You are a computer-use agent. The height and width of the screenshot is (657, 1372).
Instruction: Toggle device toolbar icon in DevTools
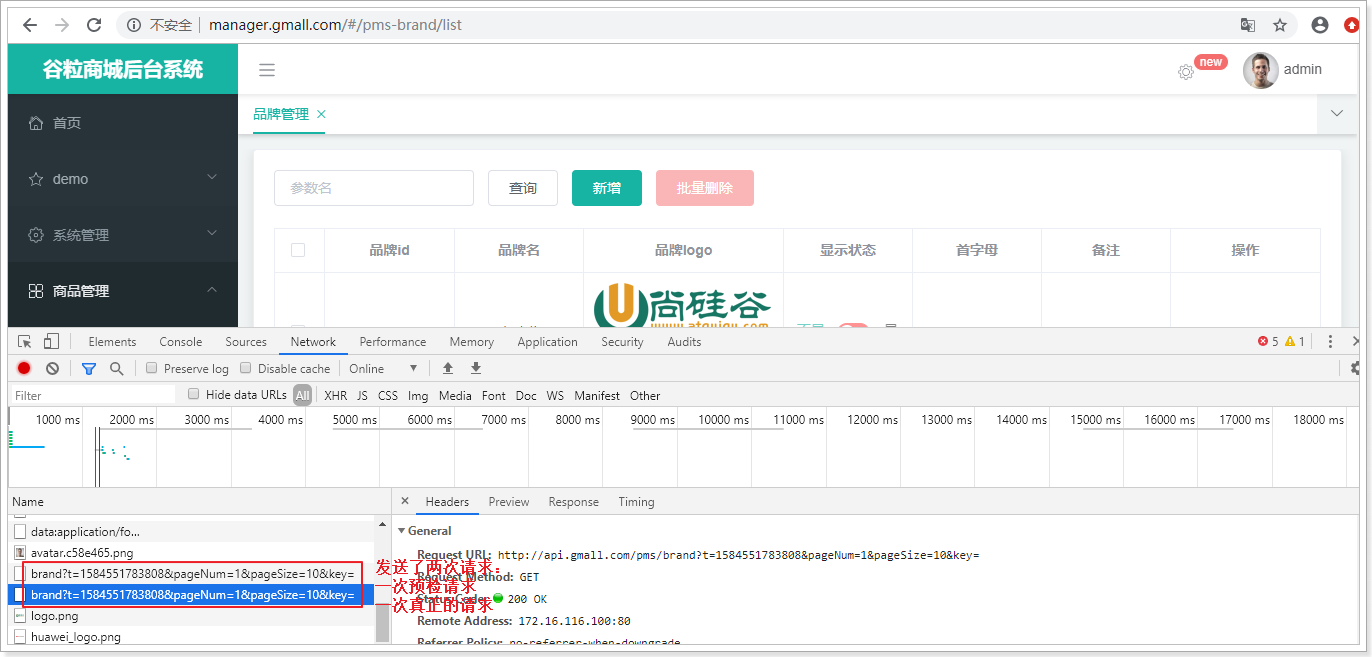[x=52, y=342]
